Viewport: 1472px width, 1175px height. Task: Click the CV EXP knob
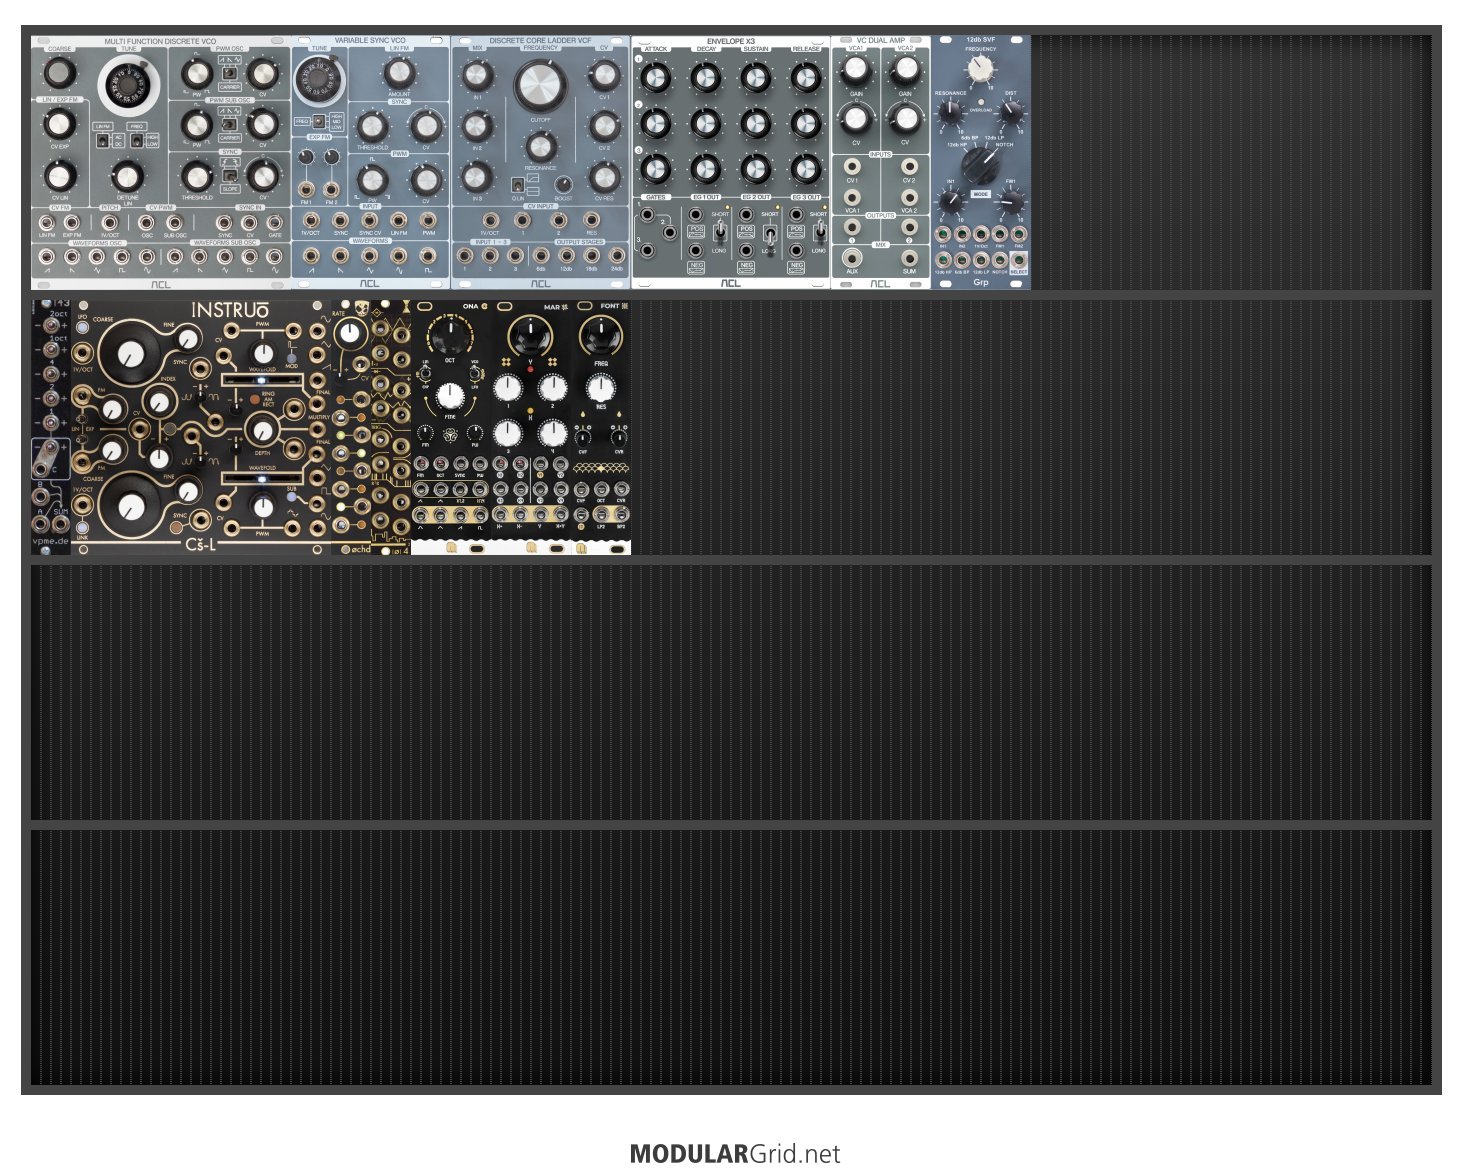click(59, 124)
